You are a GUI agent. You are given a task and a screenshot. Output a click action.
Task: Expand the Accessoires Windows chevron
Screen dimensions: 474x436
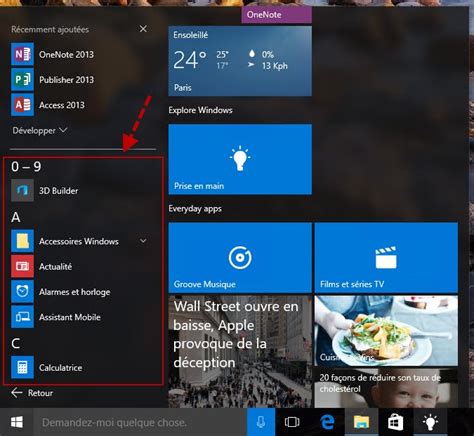point(143,241)
